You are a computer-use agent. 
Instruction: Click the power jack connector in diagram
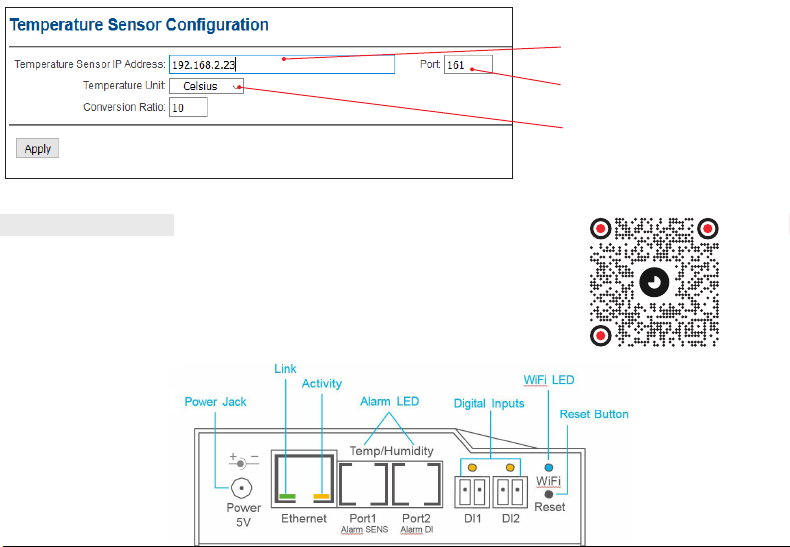241,488
